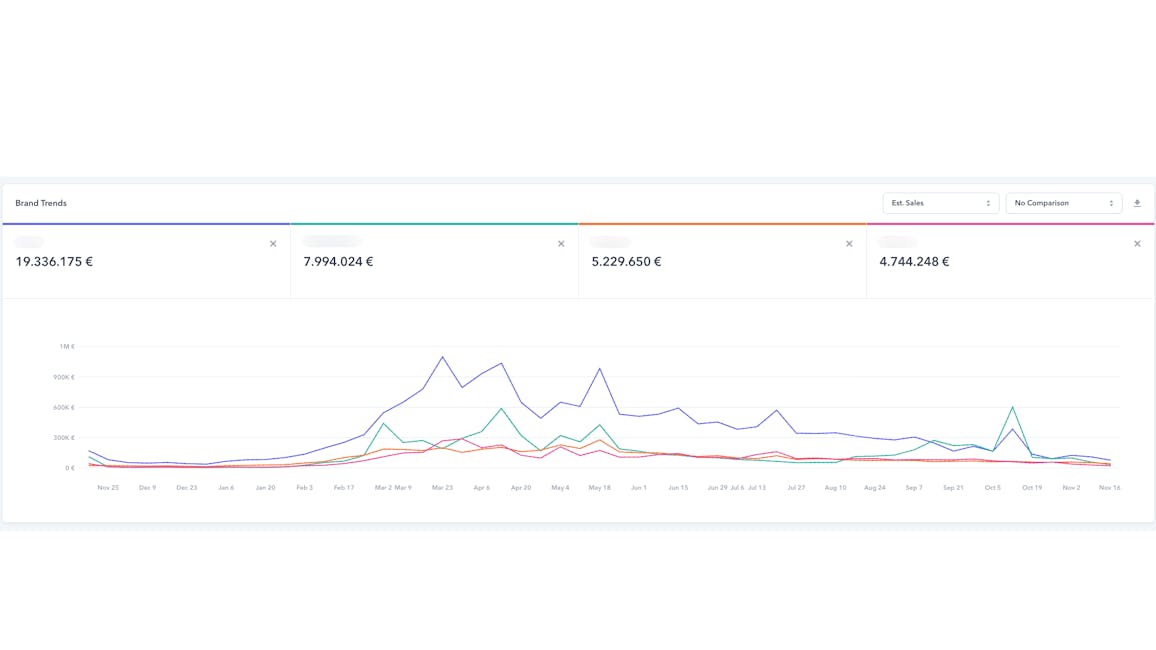Remove the 5.229.650 € brand card
Viewport: 1156px width, 650px height.
(x=849, y=244)
